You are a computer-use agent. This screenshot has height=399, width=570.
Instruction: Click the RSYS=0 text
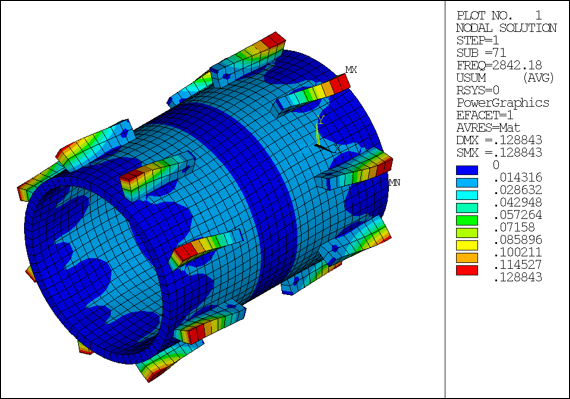pyautogui.click(x=478, y=90)
